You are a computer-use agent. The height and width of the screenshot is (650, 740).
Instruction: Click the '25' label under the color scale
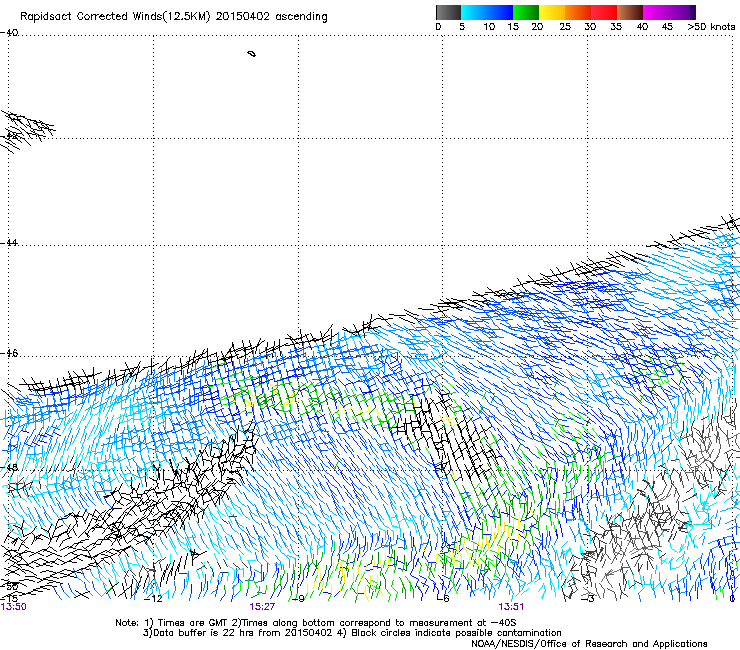pyautogui.click(x=565, y=27)
